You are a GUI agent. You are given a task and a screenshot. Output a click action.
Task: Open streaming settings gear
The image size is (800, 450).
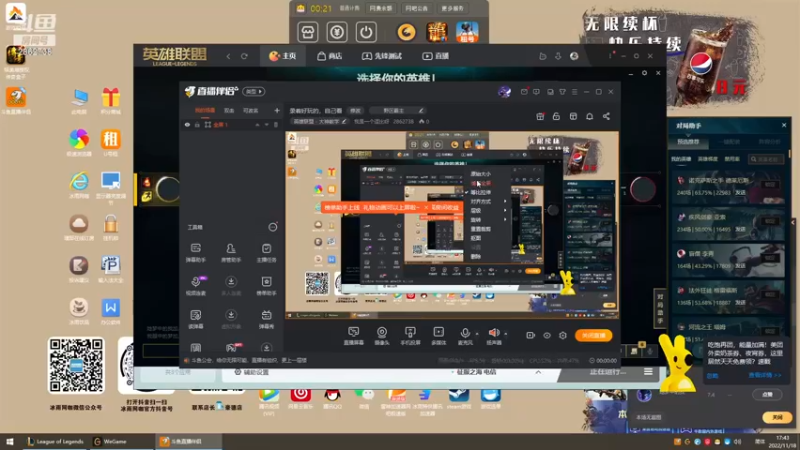563,335
